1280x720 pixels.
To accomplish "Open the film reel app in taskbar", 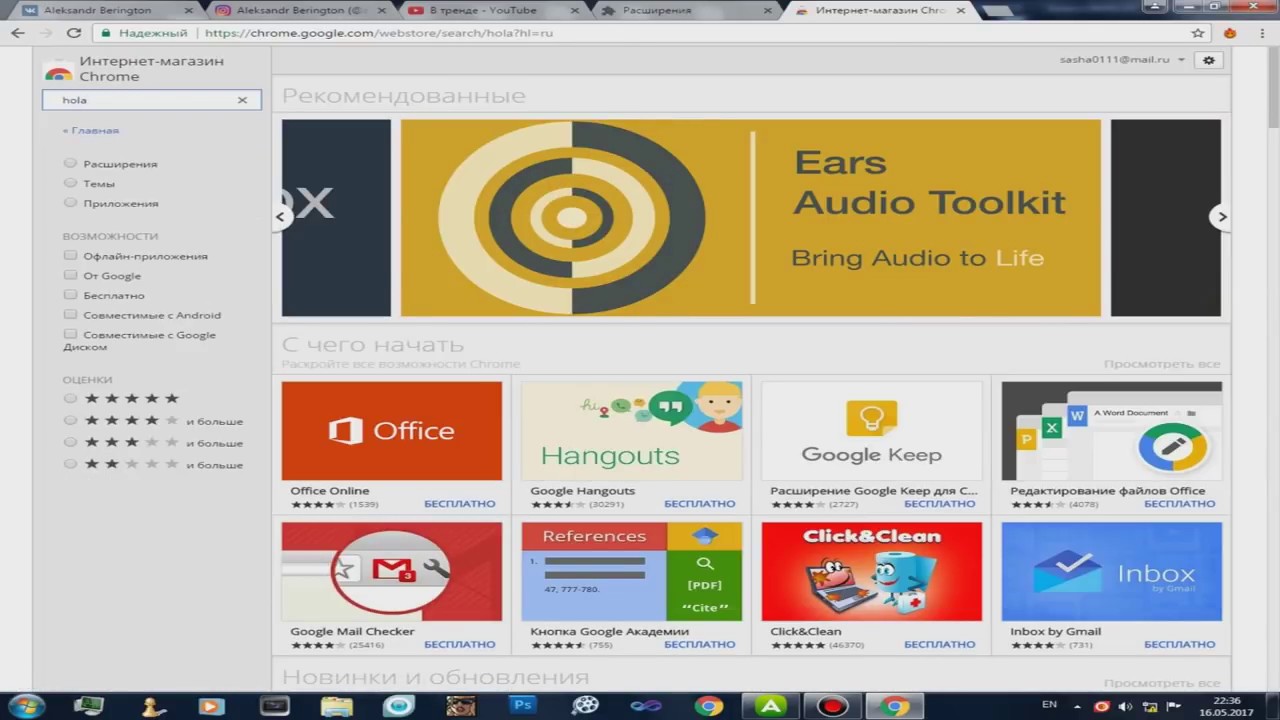I will [x=585, y=706].
